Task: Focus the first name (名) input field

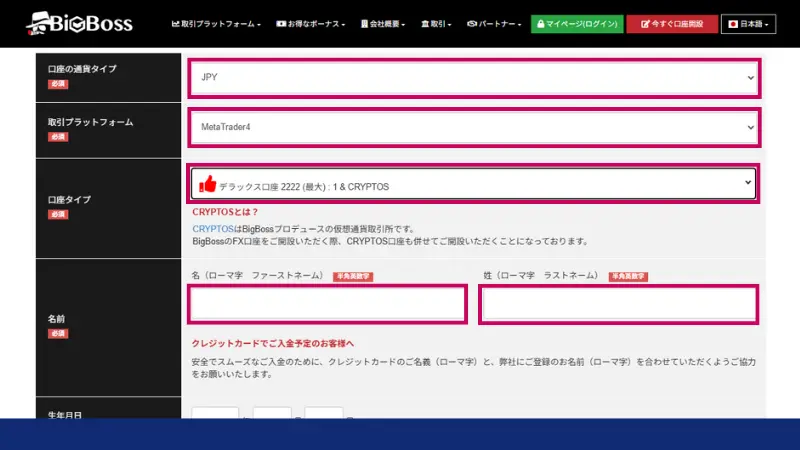Action: tap(327, 304)
